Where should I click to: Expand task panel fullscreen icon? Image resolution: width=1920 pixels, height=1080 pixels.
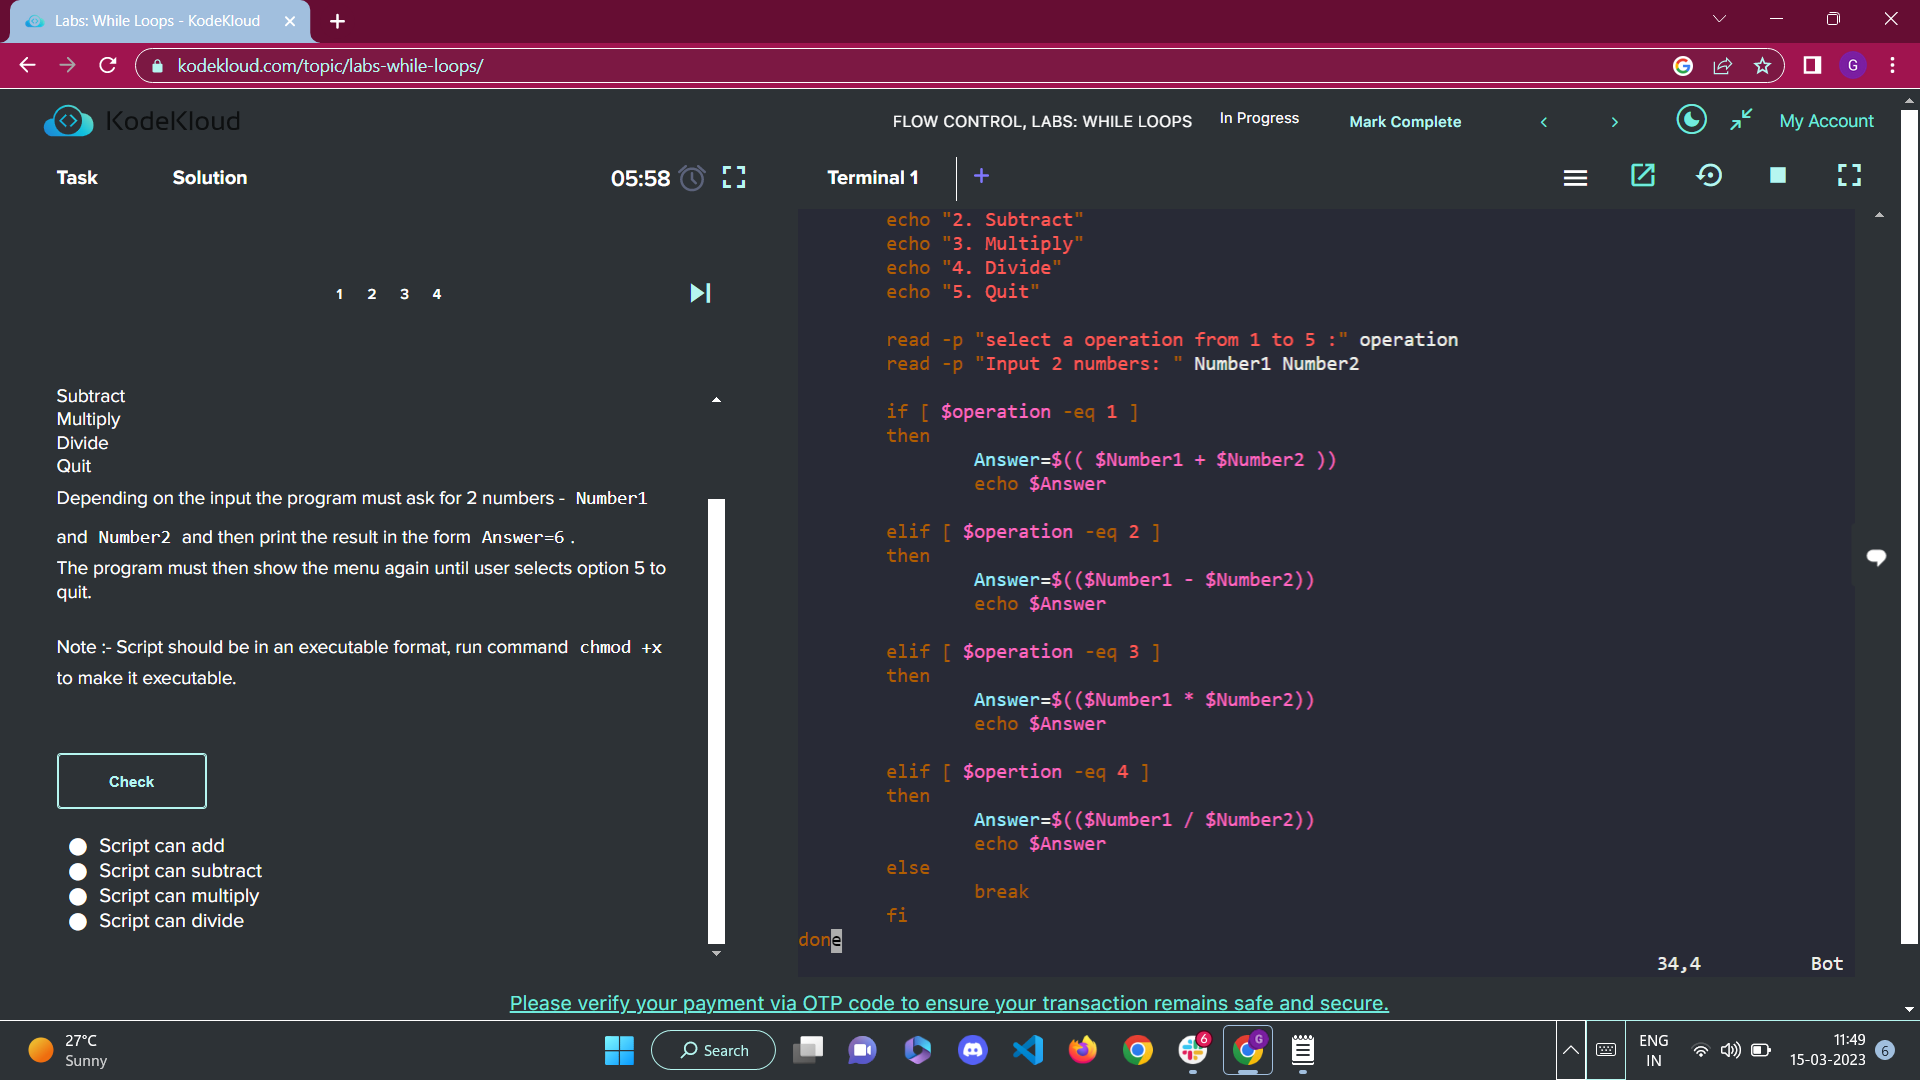734,177
